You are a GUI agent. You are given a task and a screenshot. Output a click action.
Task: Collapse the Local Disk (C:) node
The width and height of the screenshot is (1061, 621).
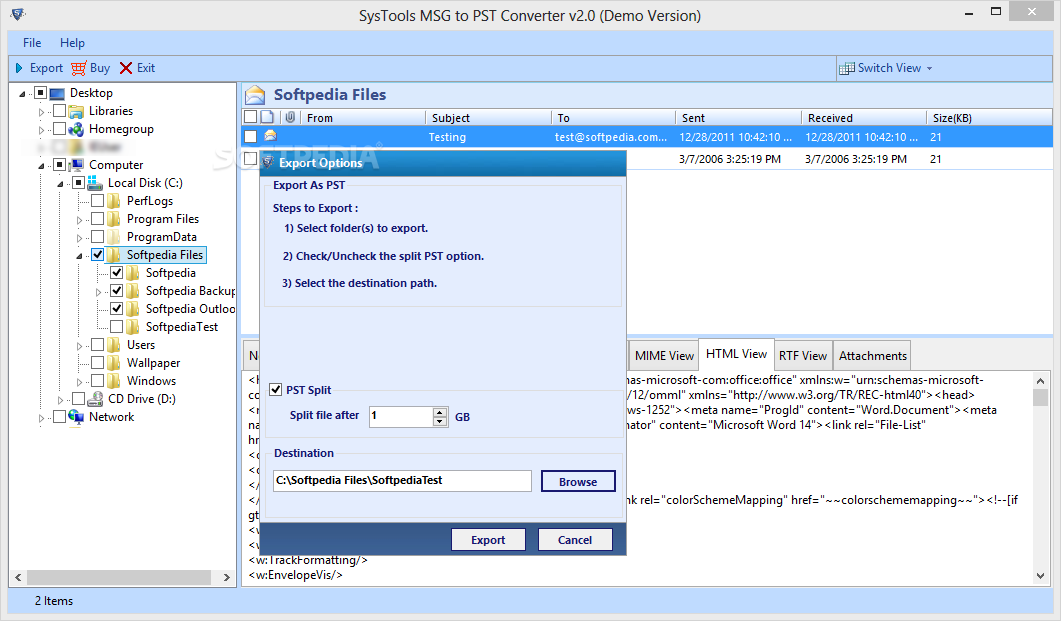(60, 183)
